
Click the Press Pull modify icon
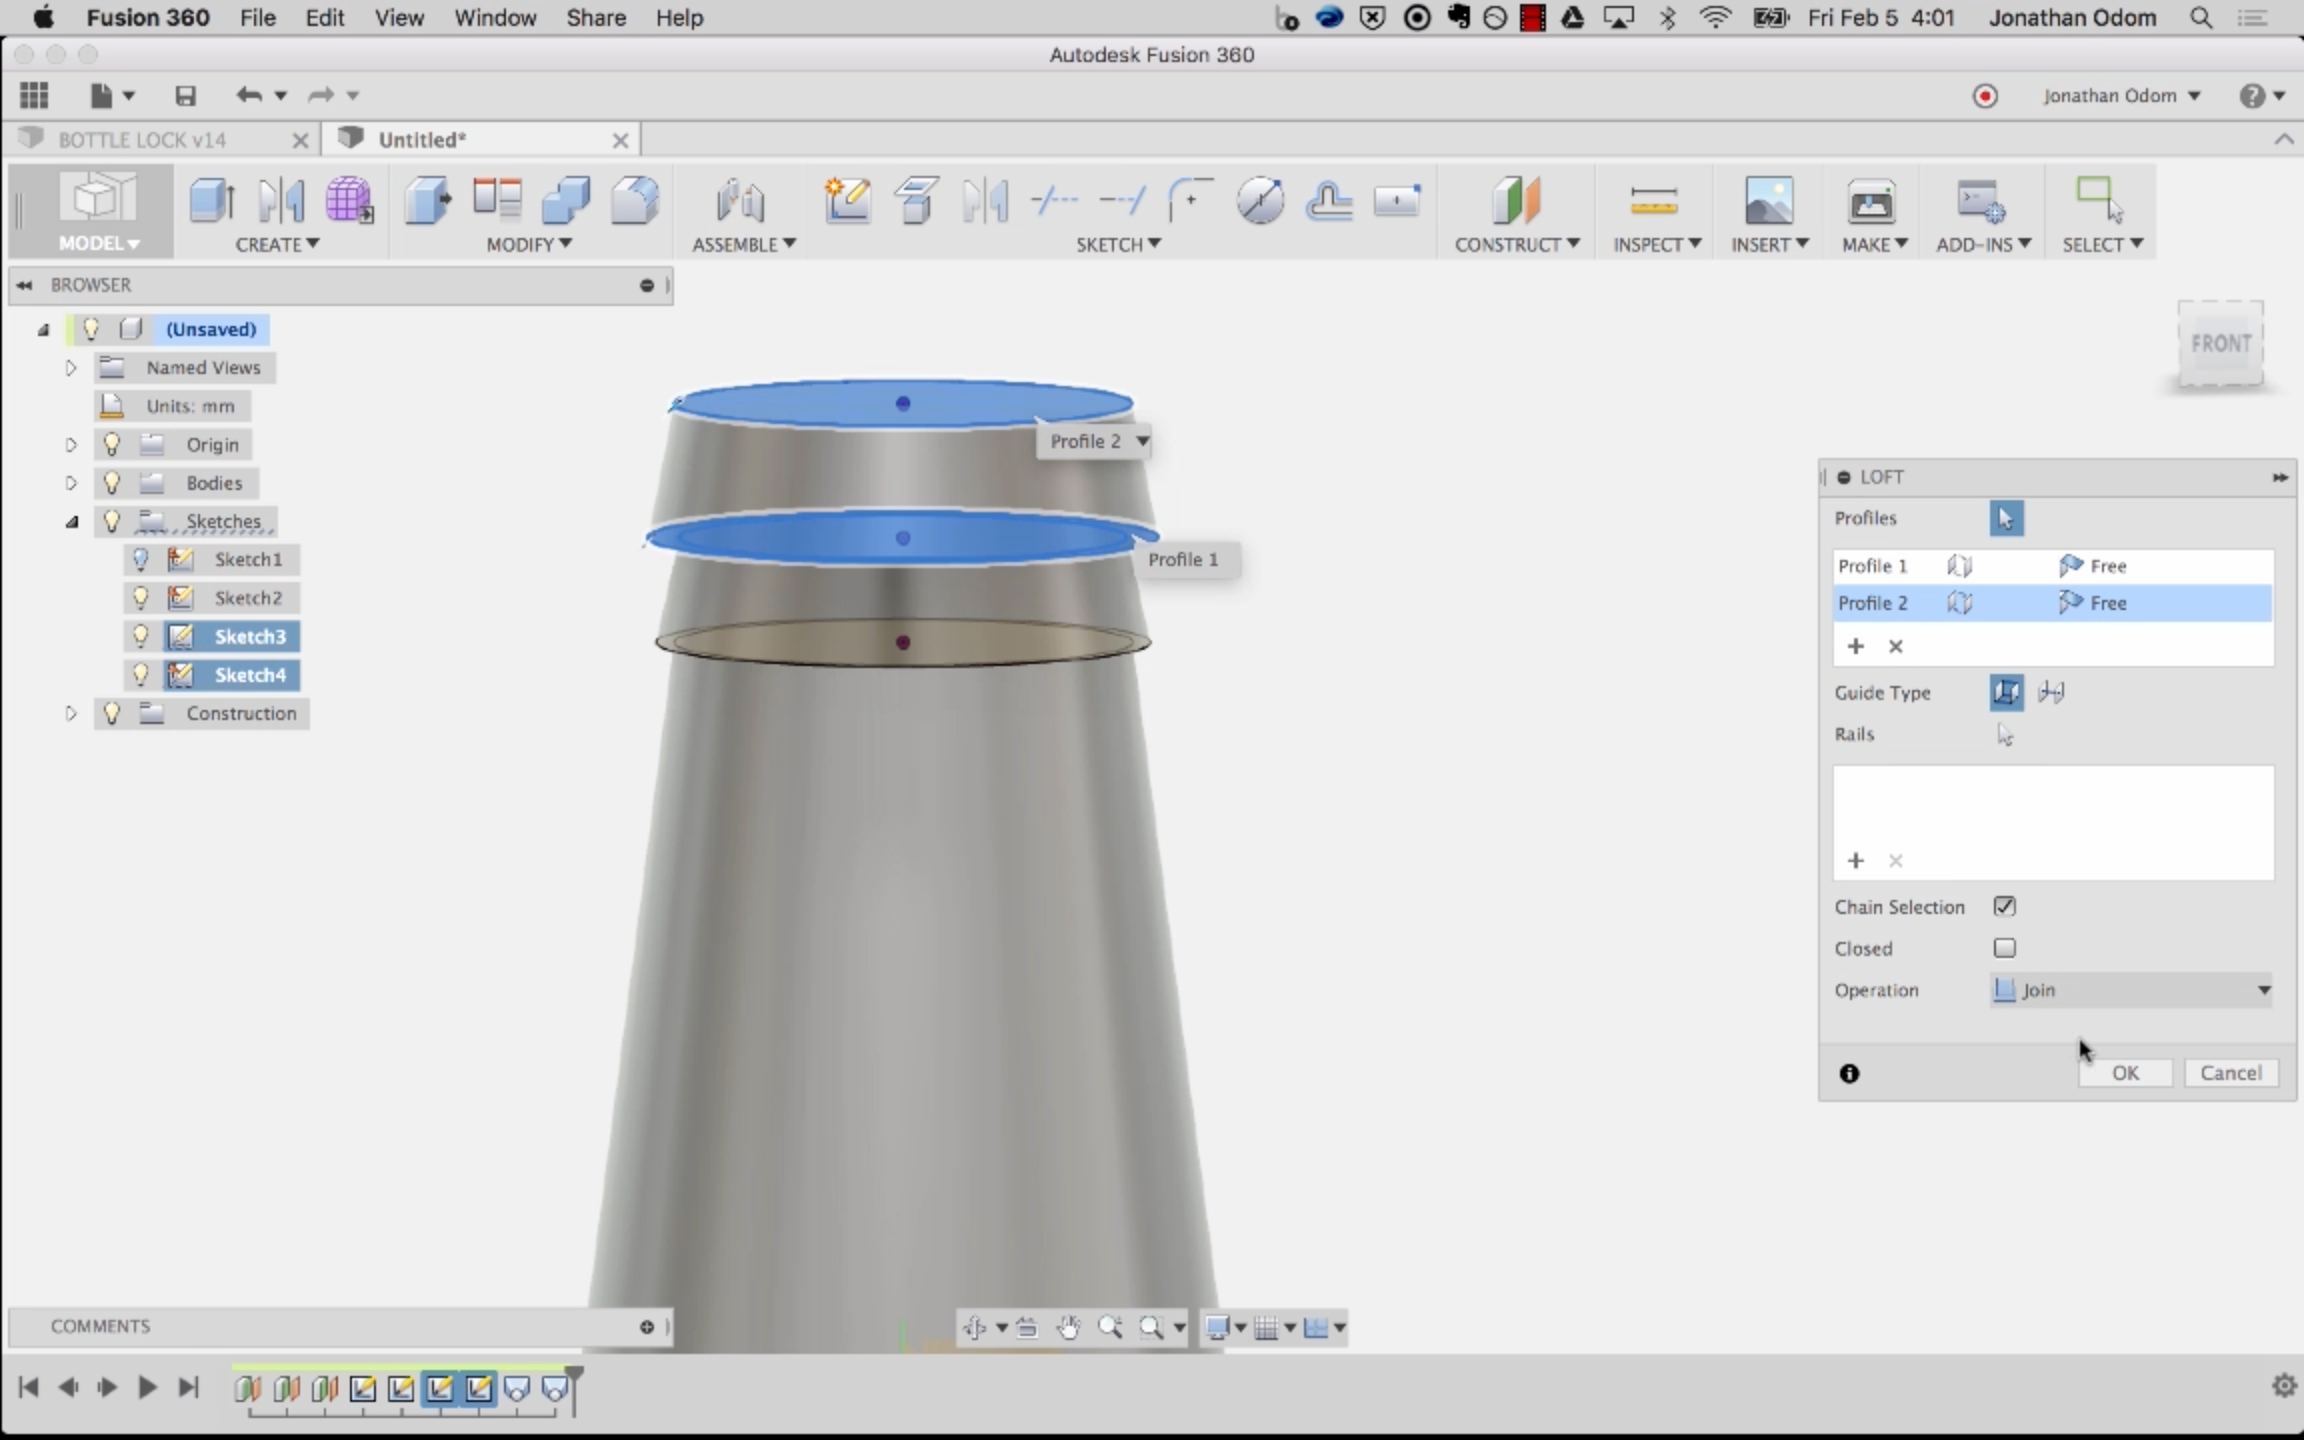(428, 201)
